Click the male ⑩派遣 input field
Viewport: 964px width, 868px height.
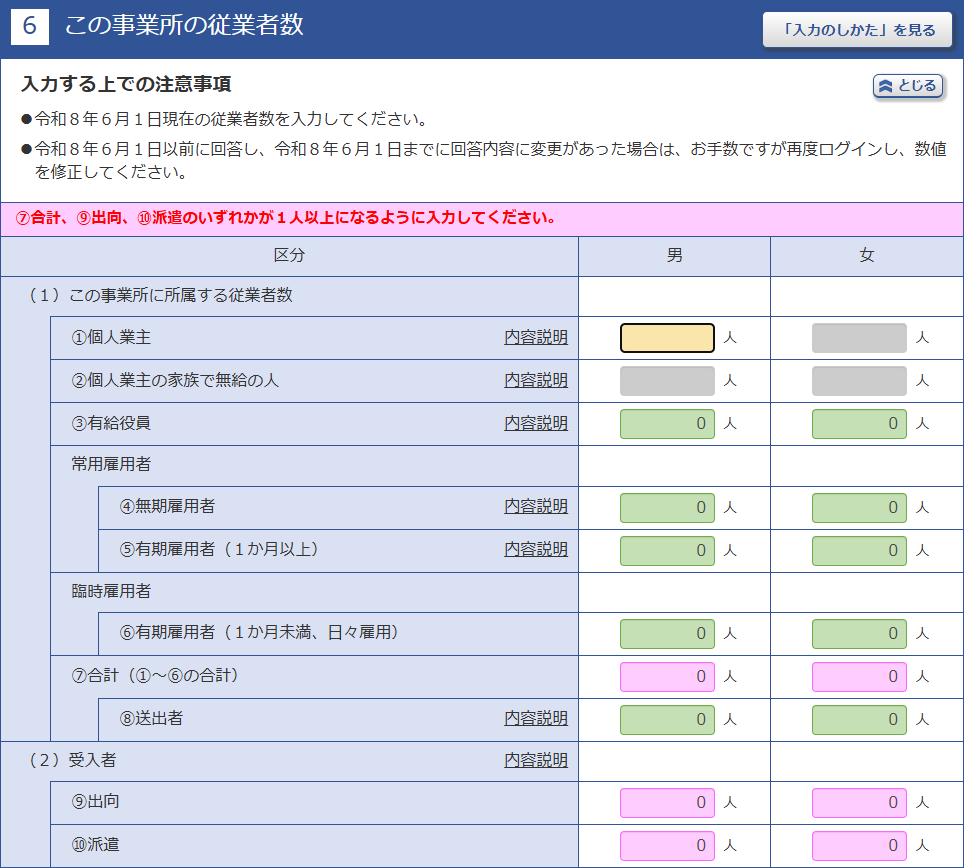pyautogui.click(x=667, y=846)
